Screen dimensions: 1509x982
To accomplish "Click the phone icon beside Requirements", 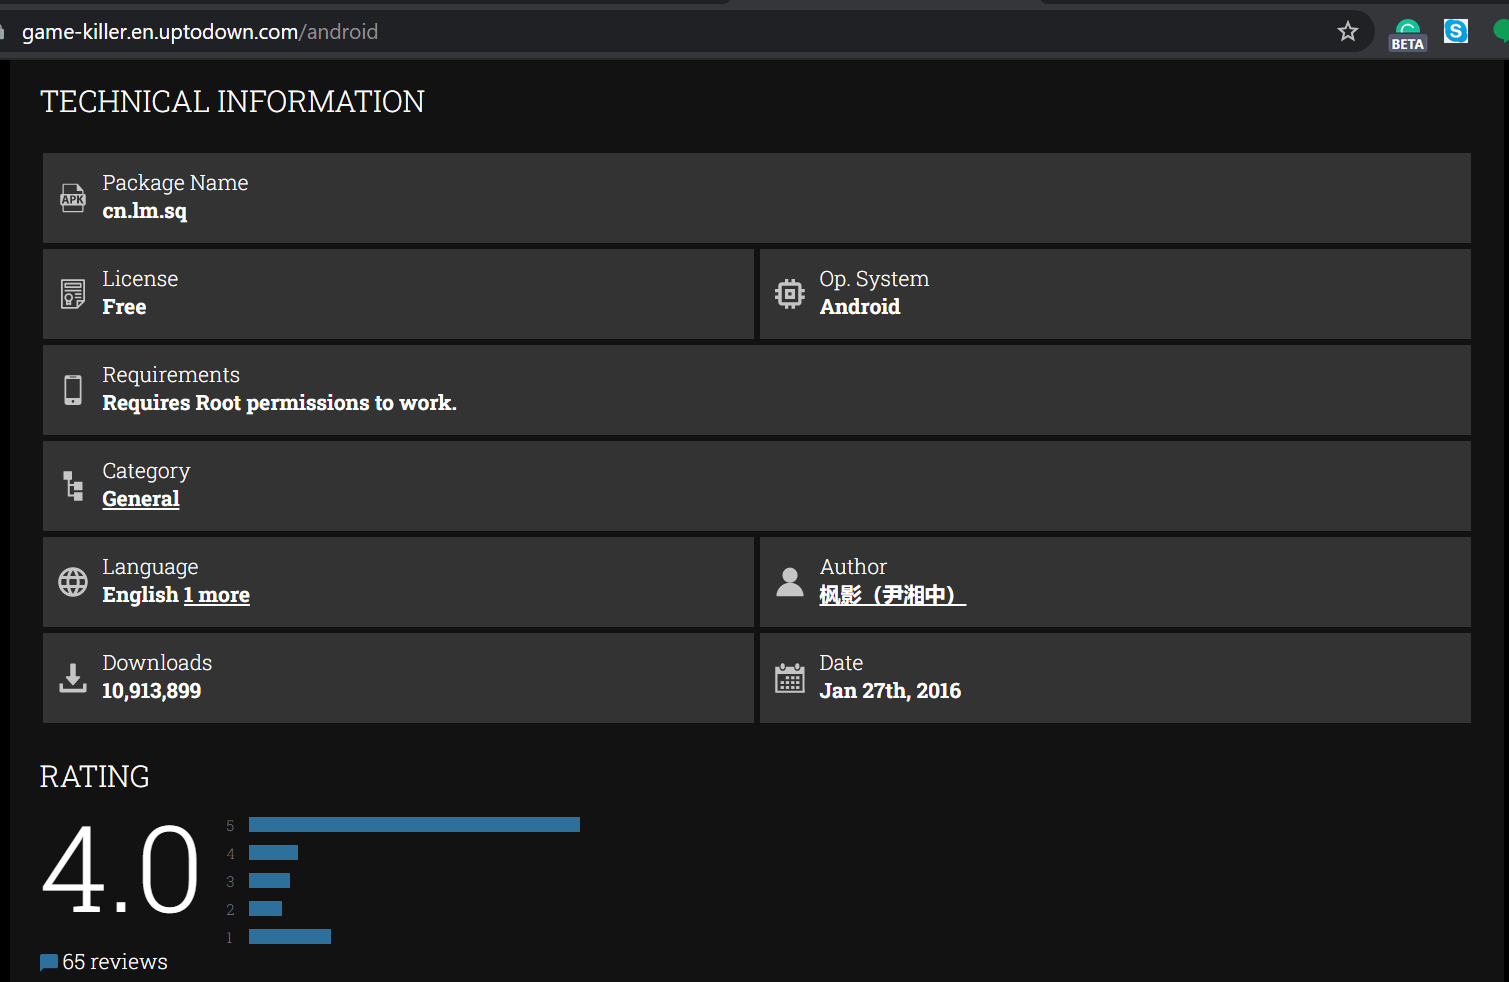I will click(73, 390).
